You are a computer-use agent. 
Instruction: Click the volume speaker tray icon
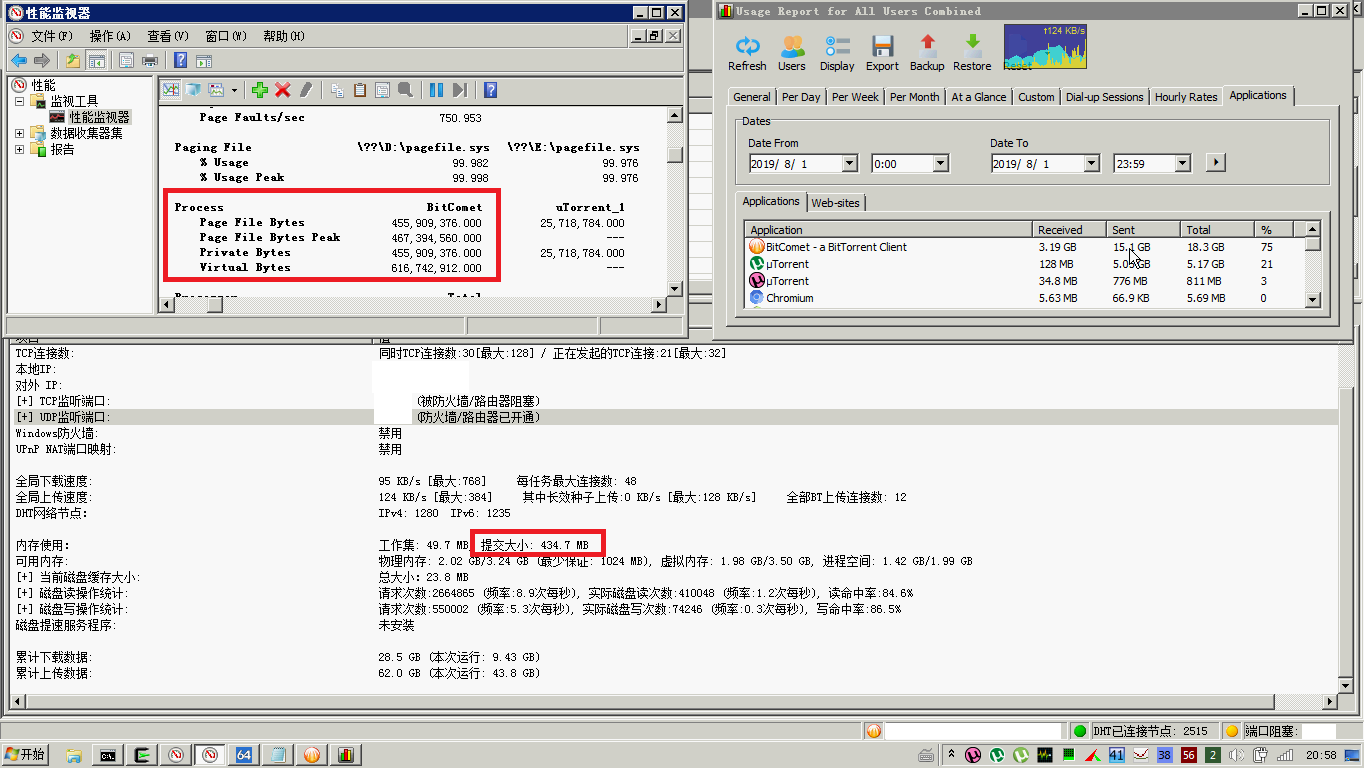1238,756
